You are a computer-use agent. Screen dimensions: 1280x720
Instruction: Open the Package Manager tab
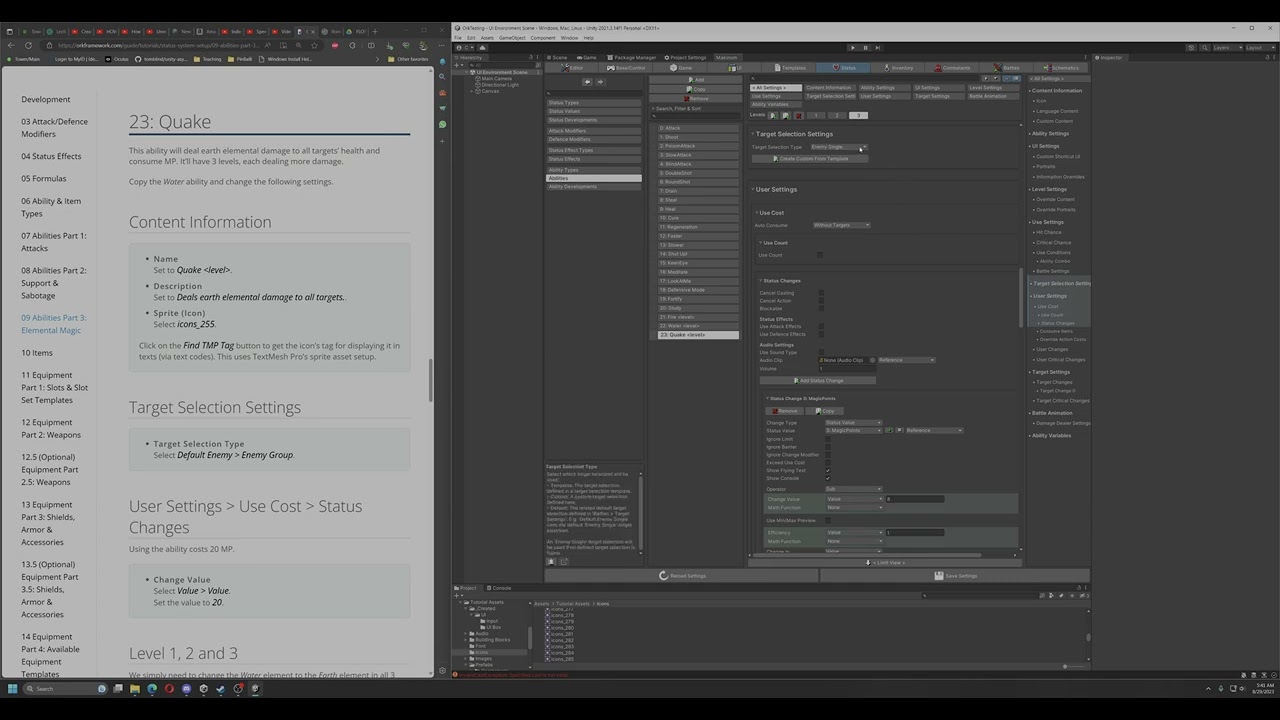pyautogui.click(x=632, y=57)
